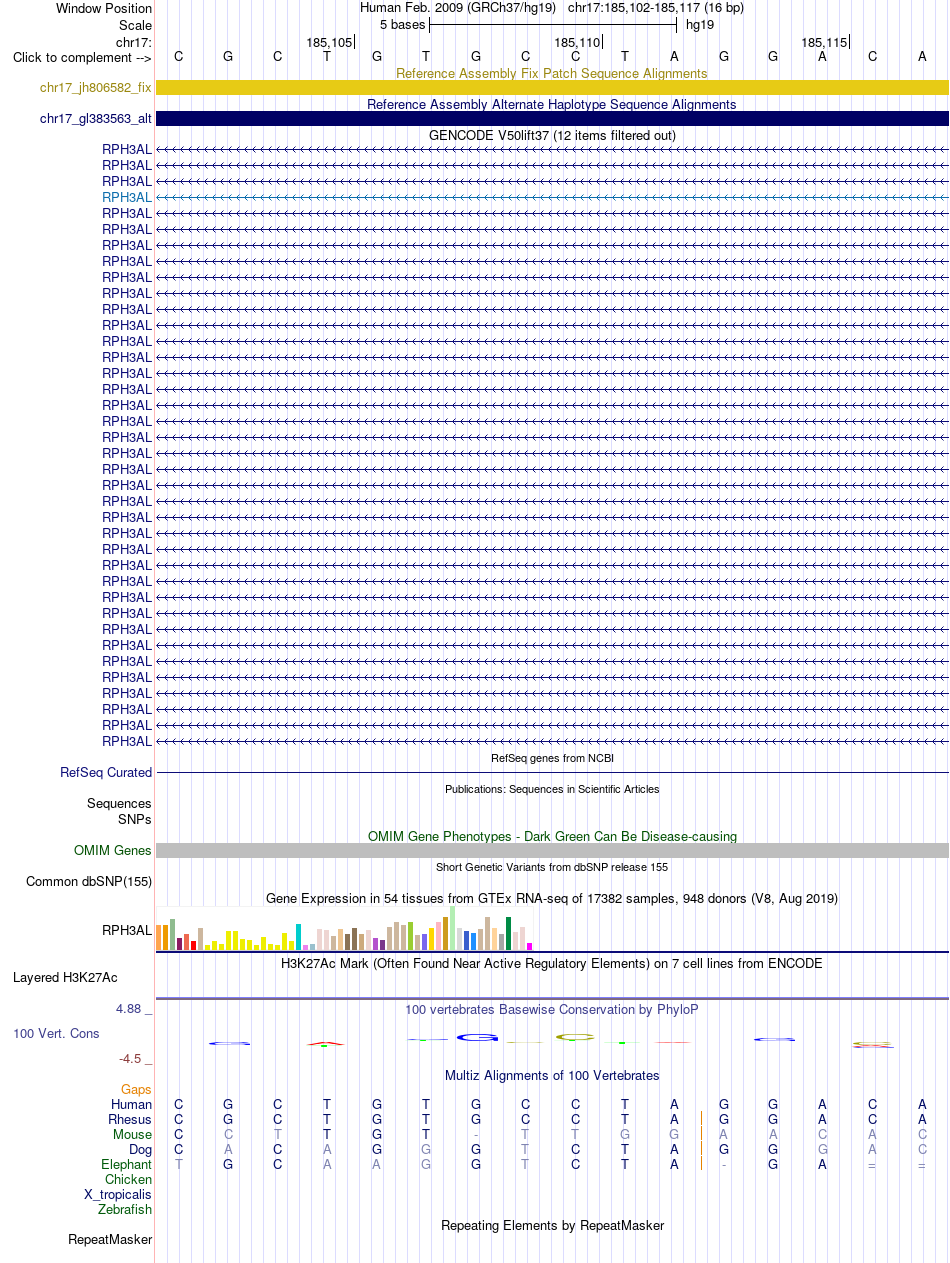Screen dimensions: 950x1263
Task: Click the X_tropicalis alignment row label
Action: click(118, 1195)
